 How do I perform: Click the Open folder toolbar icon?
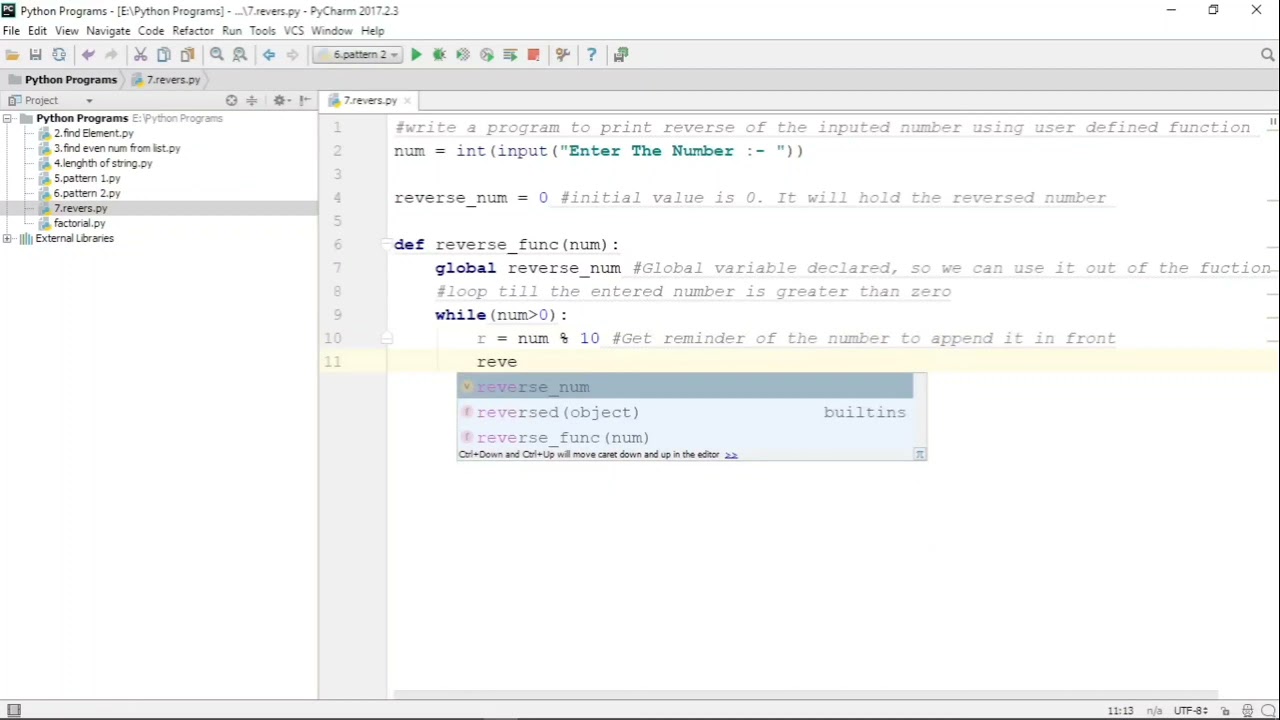[x=12, y=55]
